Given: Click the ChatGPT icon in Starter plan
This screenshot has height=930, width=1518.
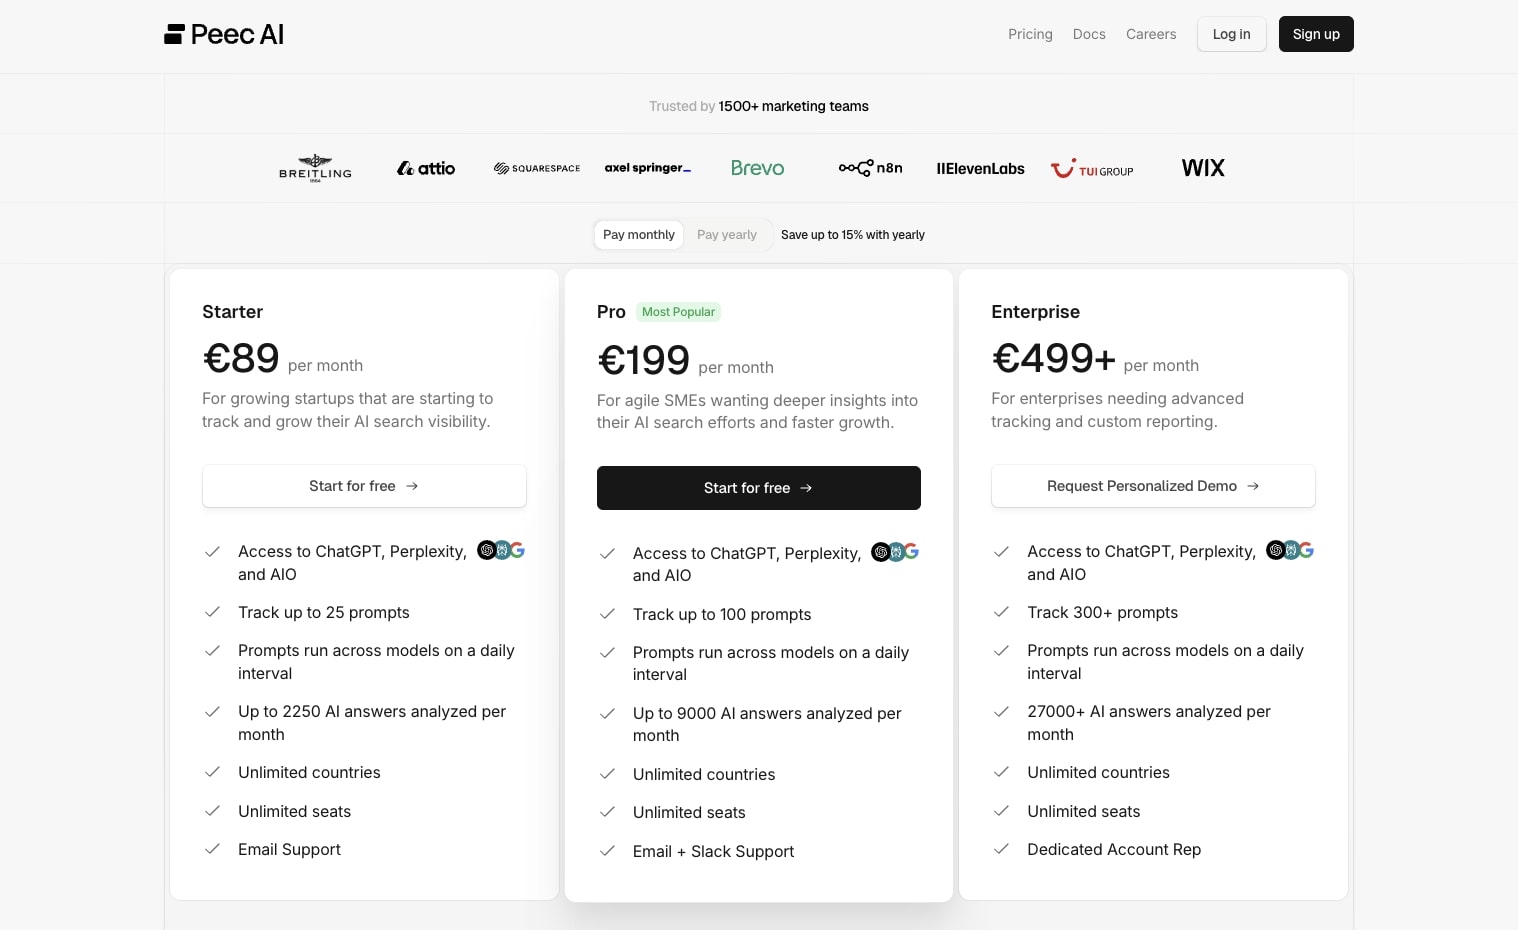Looking at the screenshot, I should [x=486, y=550].
